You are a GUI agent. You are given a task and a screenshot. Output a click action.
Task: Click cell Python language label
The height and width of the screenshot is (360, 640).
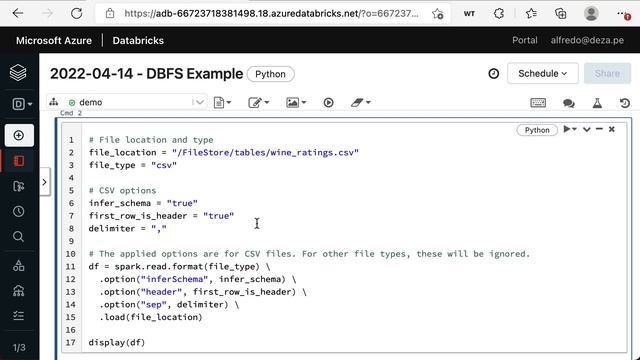537,130
